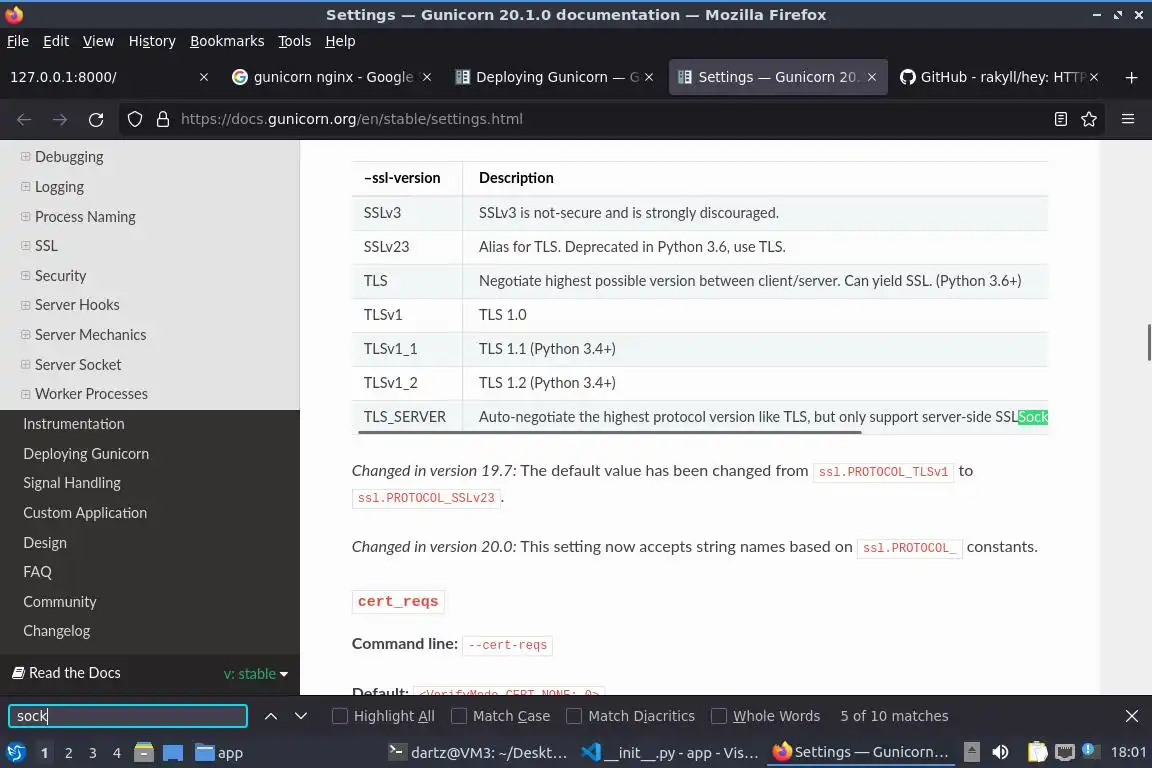Switch to Visual Studio Code in taskbar

point(669,753)
